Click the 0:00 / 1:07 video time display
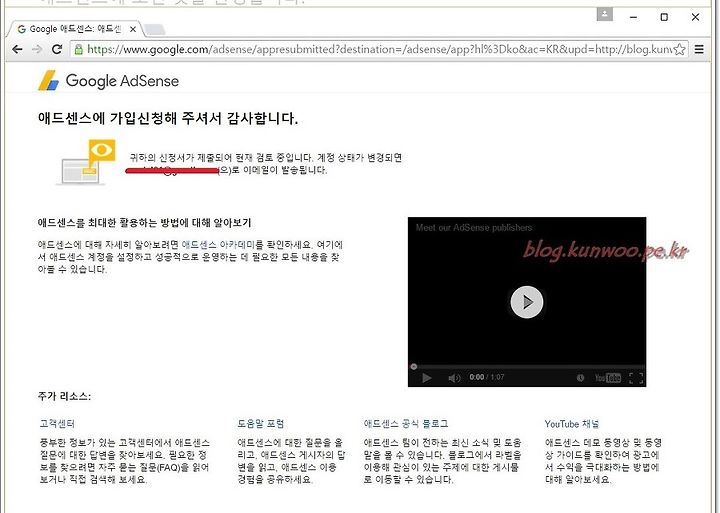 point(487,378)
